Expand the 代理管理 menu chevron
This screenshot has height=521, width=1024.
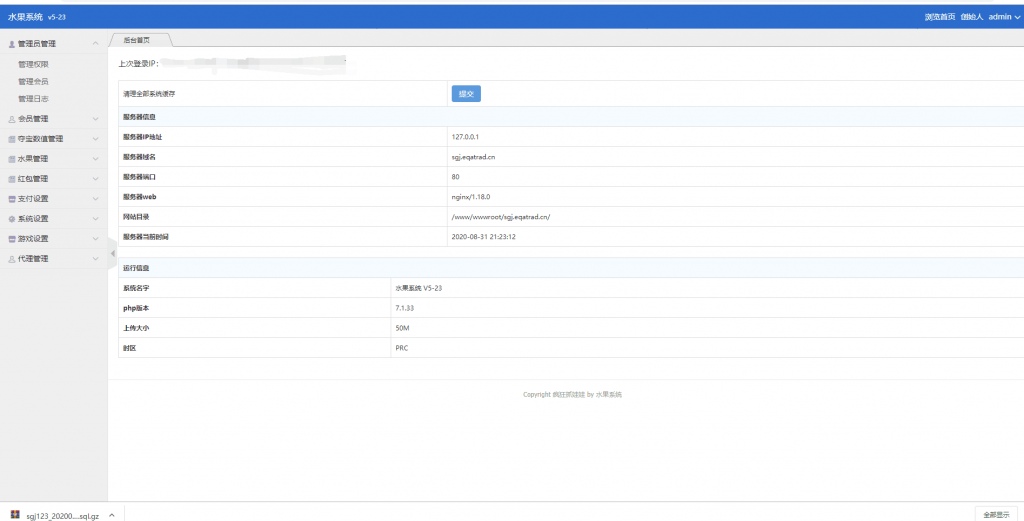[95, 259]
